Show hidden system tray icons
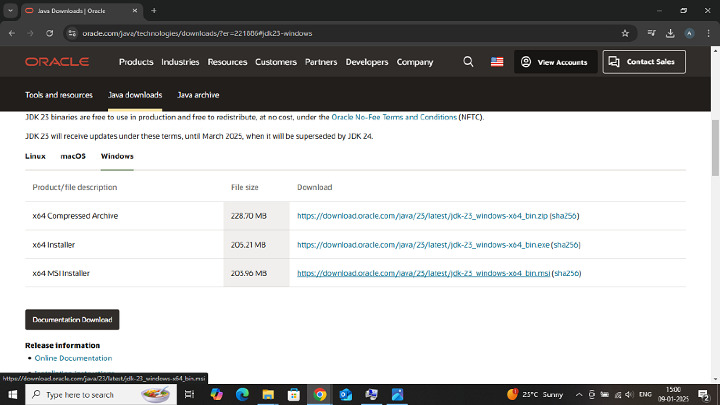Screen dimensions: 720x405 (579, 394)
